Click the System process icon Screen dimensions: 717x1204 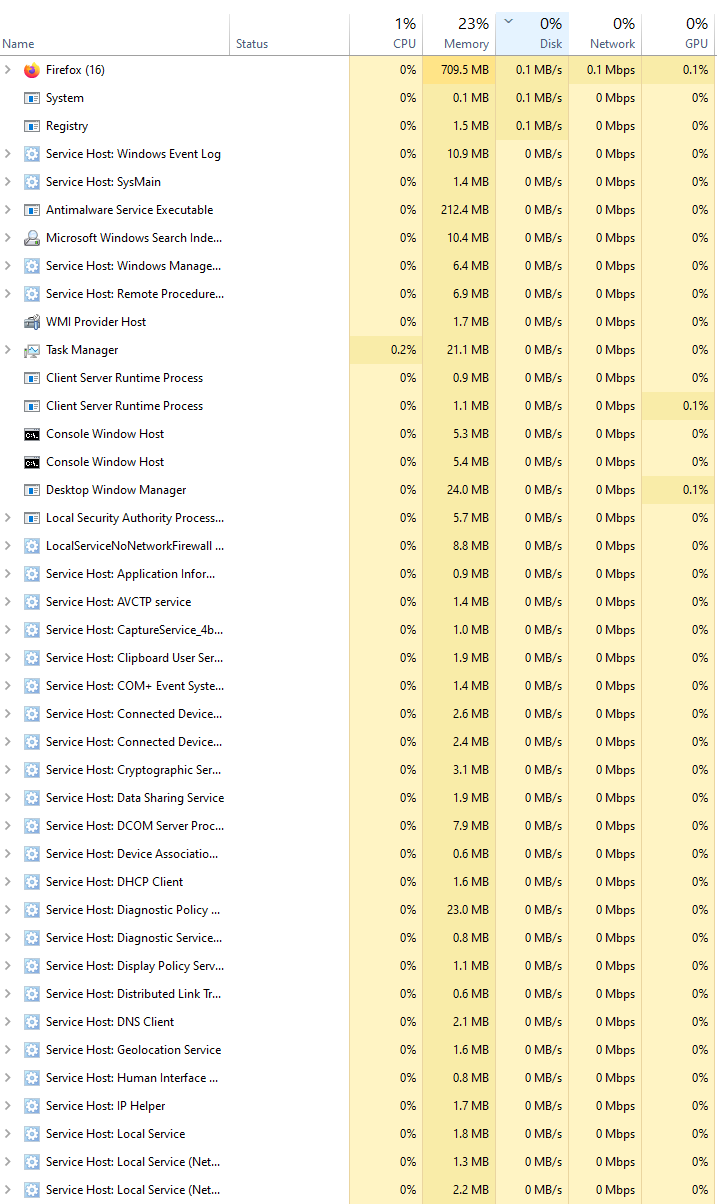click(x=31, y=98)
